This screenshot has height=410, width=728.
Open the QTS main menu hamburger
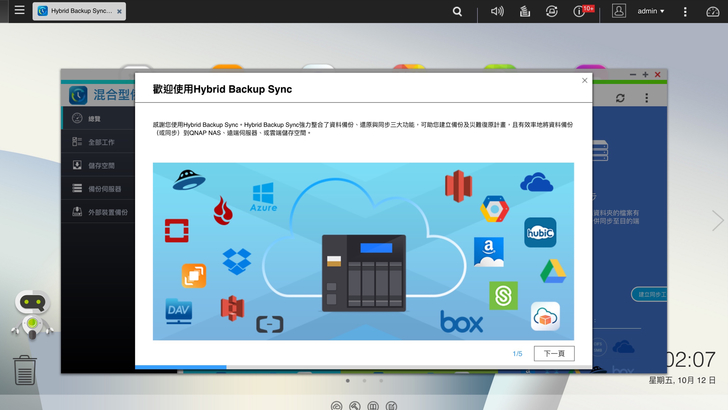point(19,11)
